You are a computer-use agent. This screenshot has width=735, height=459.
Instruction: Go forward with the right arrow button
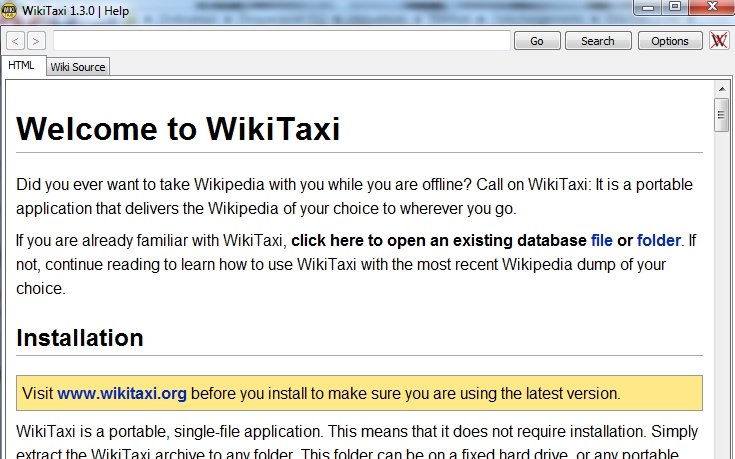[x=36, y=41]
